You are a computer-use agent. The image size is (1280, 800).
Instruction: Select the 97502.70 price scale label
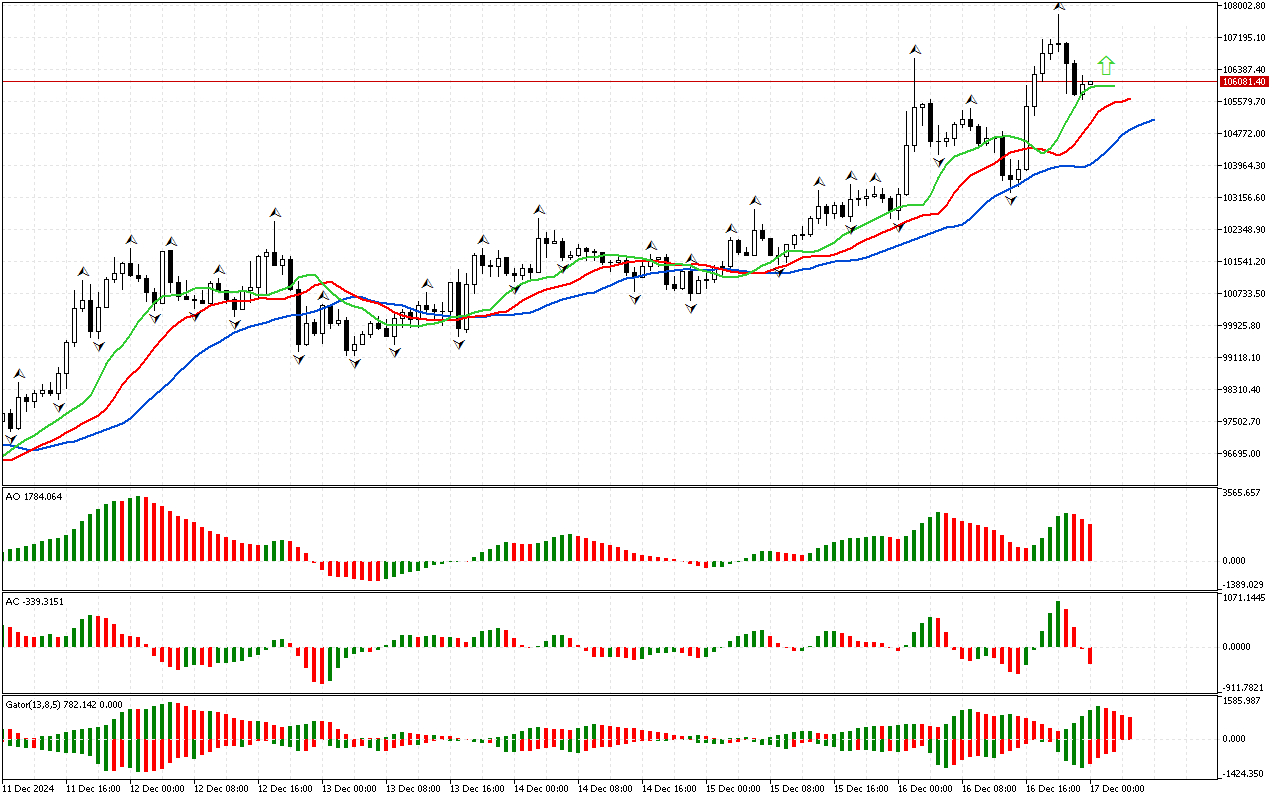(1242, 422)
